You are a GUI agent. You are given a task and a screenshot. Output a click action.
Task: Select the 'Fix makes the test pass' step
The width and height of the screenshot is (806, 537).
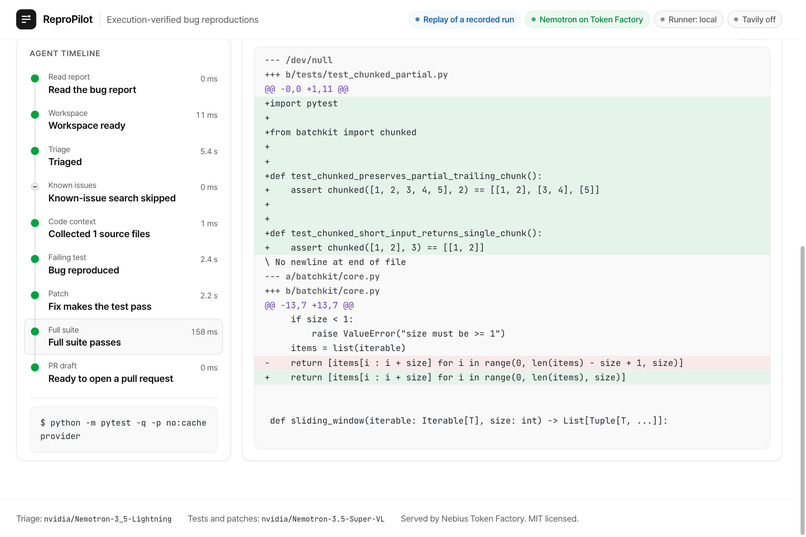click(123, 301)
